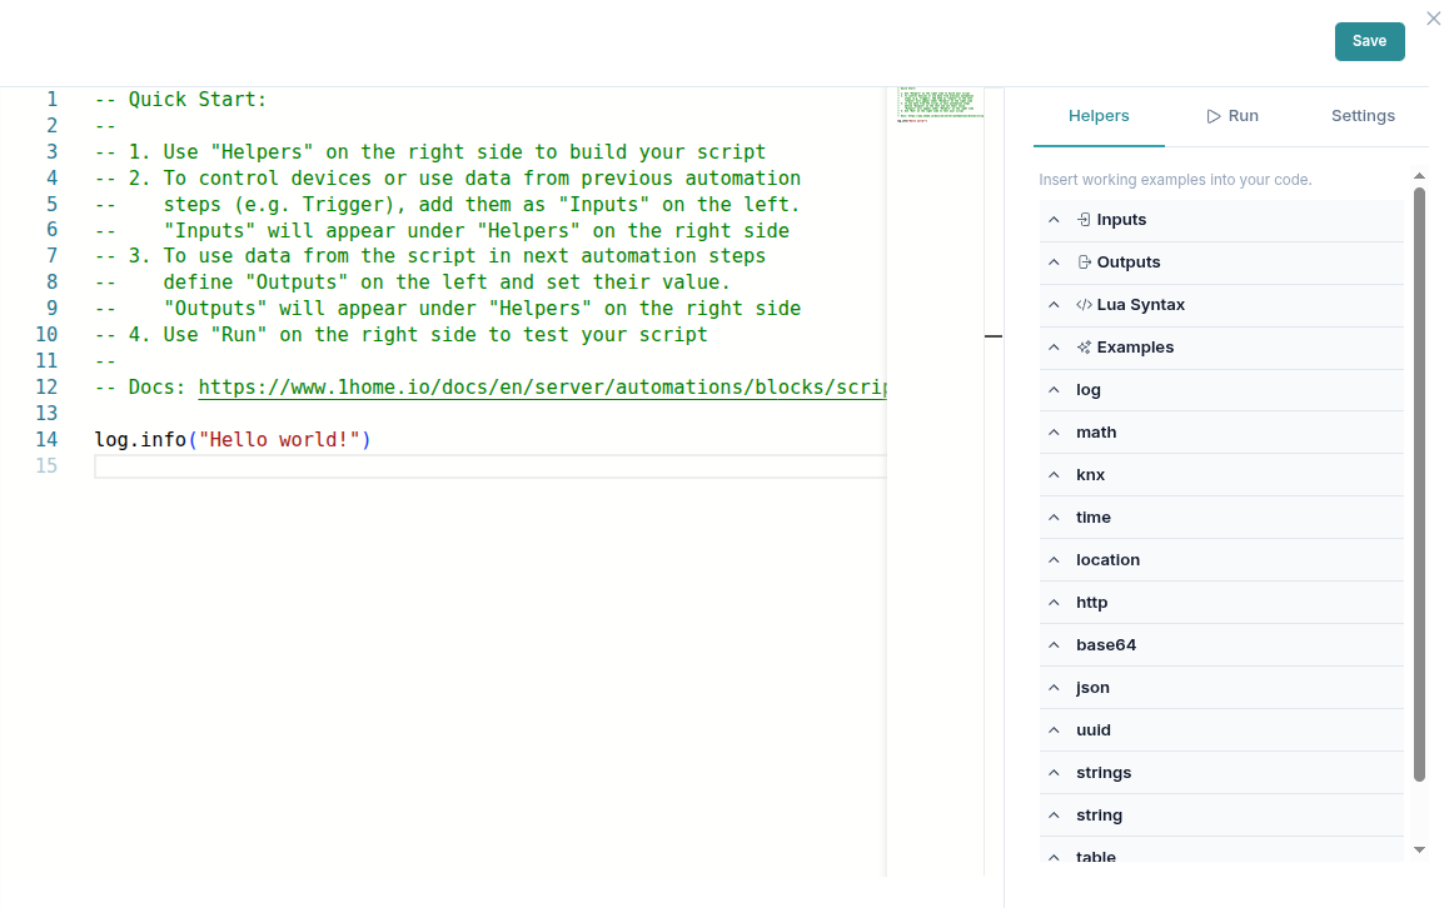The image size is (1453, 908).
Task: Click scroll up arrow in Helpers list
Action: coord(1419,176)
